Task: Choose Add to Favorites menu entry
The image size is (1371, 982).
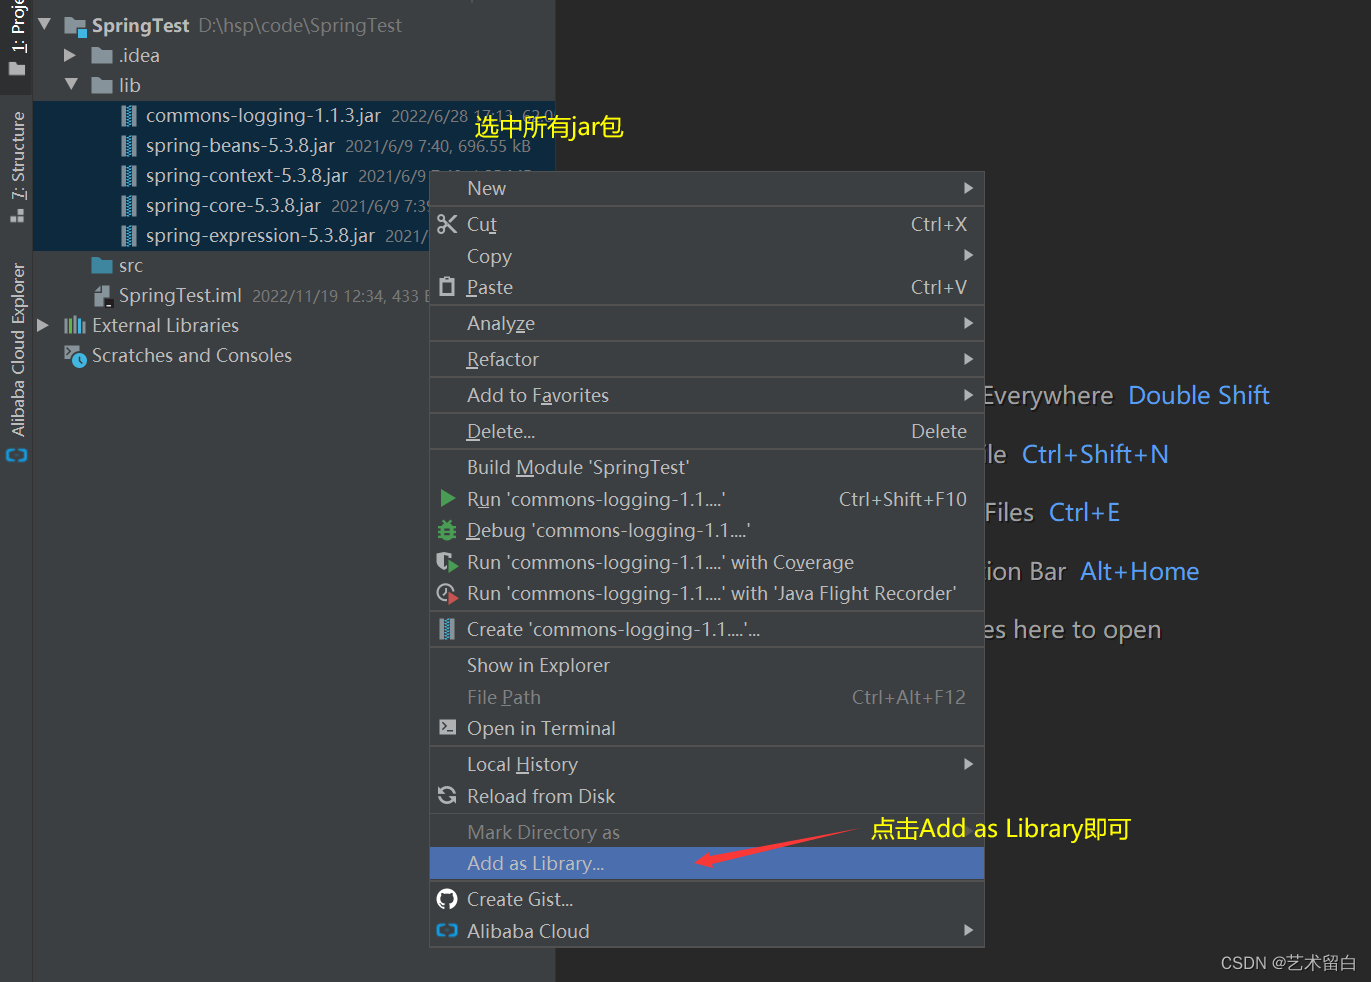Action: click(x=707, y=395)
